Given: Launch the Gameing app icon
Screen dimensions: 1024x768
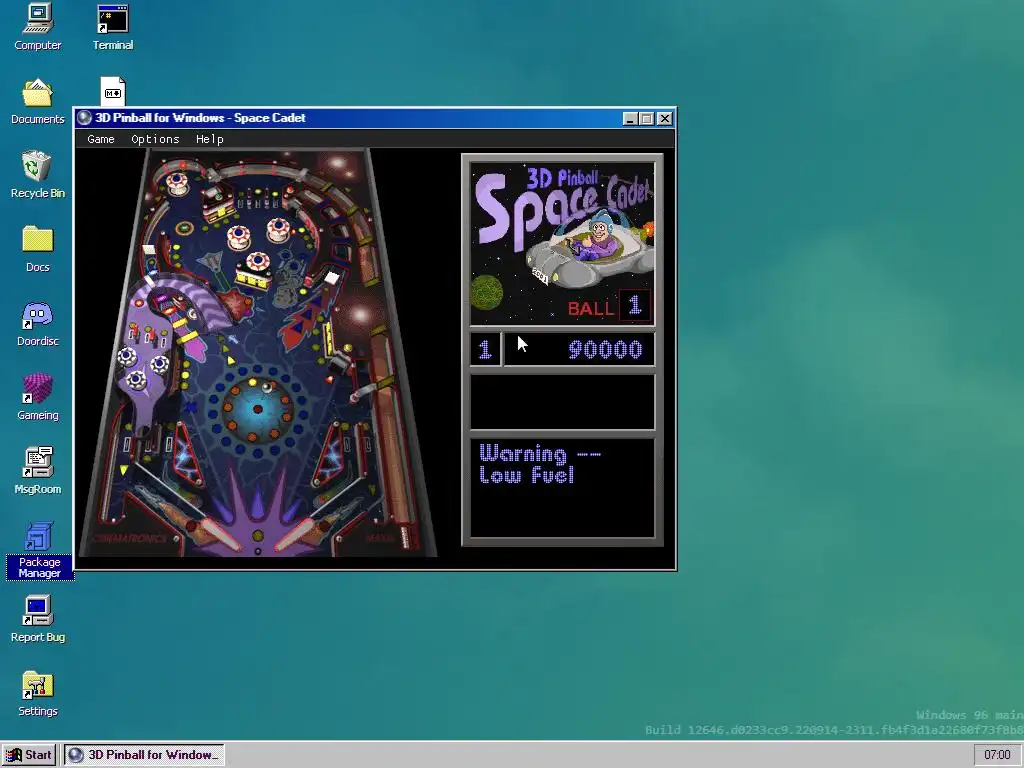Looking at the screenshot, I should [x=38, y=397].
